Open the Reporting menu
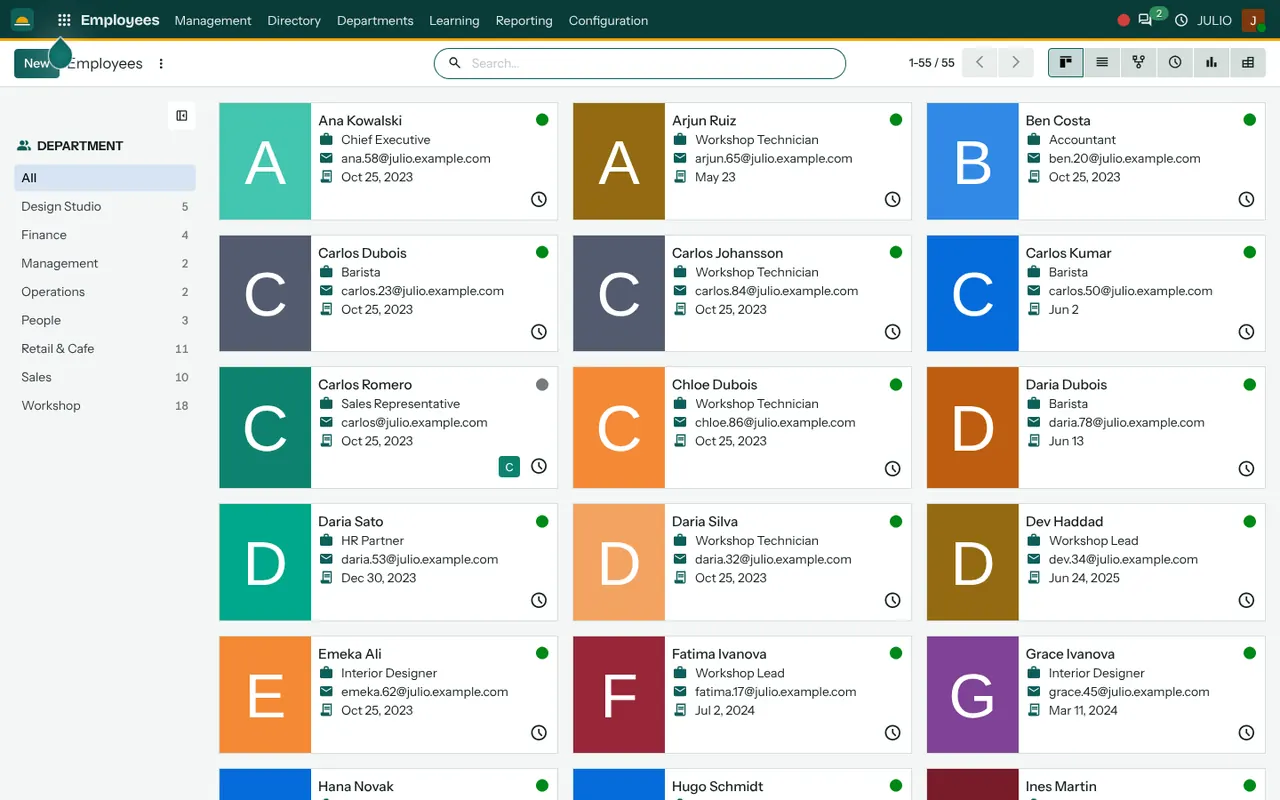This screenshot has height=800, width=1280. point(524,20)
